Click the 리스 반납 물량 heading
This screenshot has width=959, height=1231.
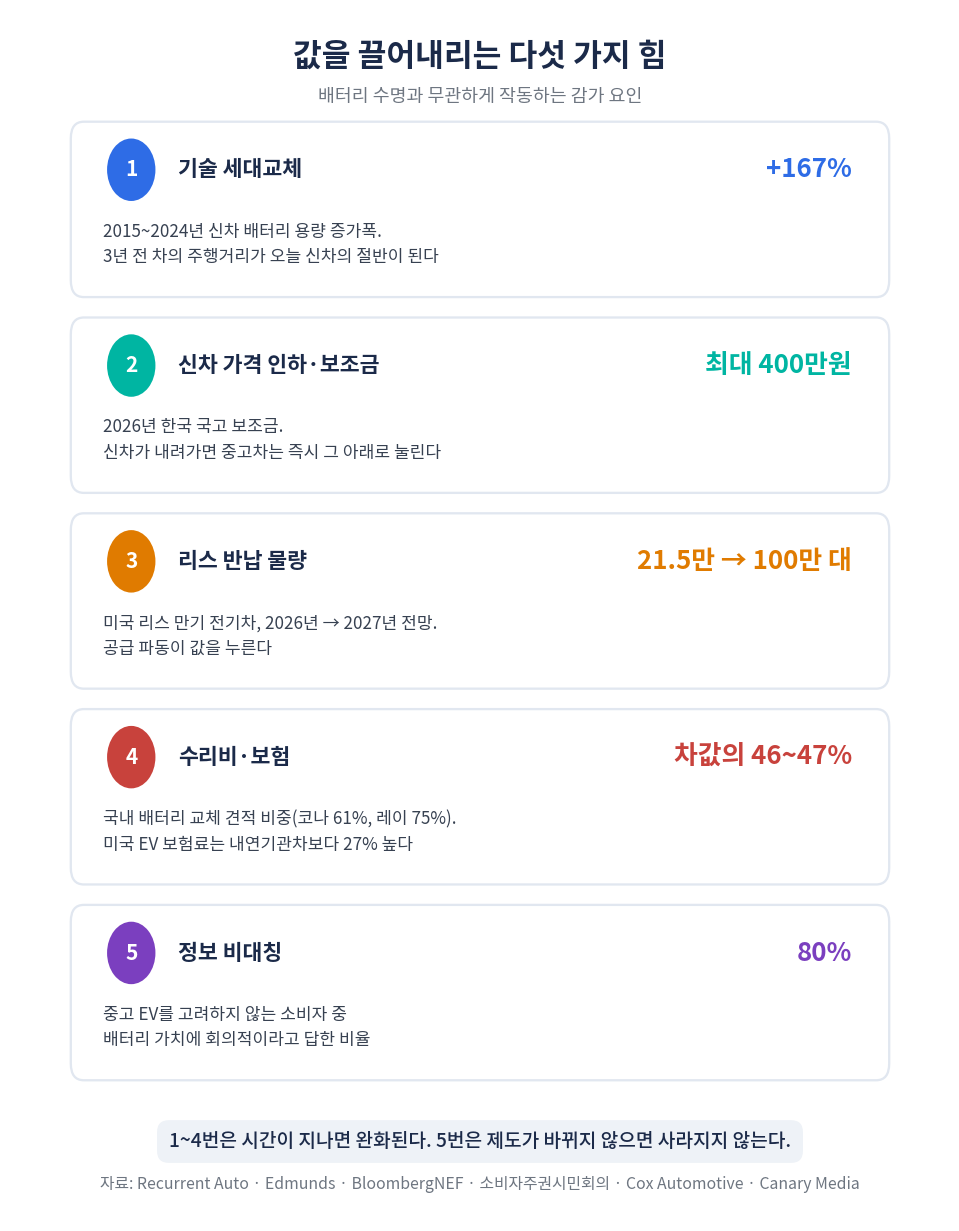click(242, 560)
